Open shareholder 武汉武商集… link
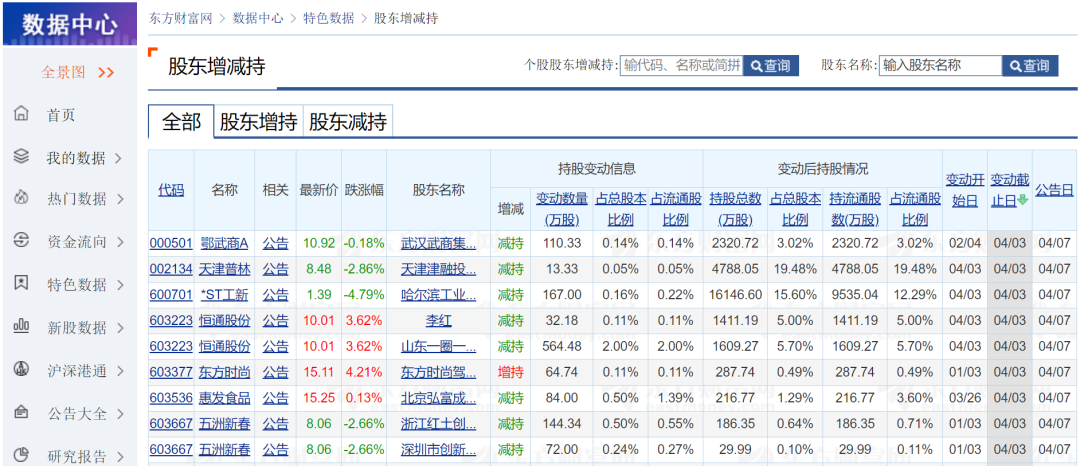The image size is (1080, 466). [439, 243]
